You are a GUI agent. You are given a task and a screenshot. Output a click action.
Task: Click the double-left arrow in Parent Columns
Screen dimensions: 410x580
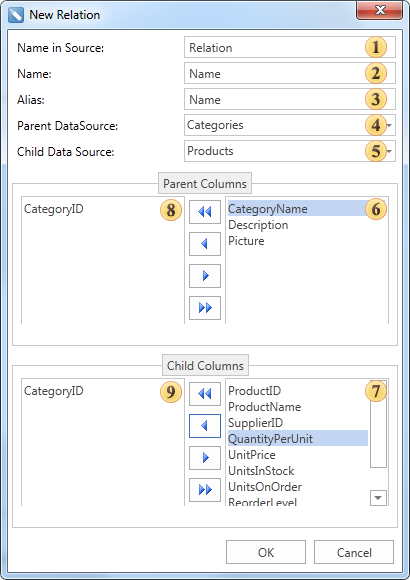(205, 212)
